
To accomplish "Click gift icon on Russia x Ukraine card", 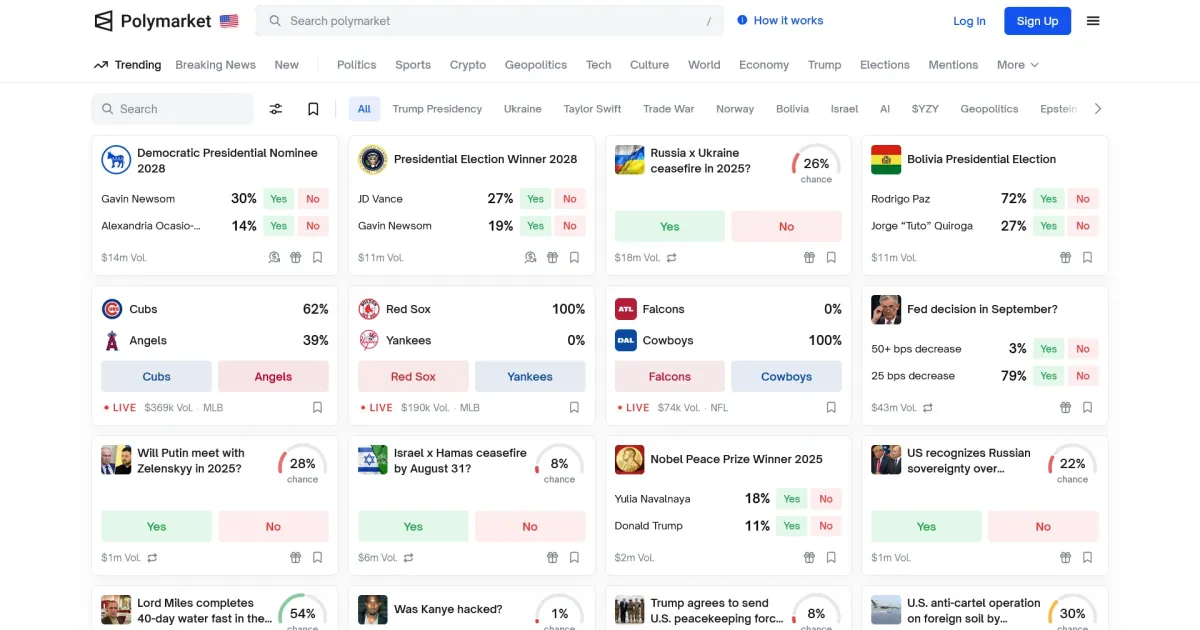I will [x=810, y=257].
